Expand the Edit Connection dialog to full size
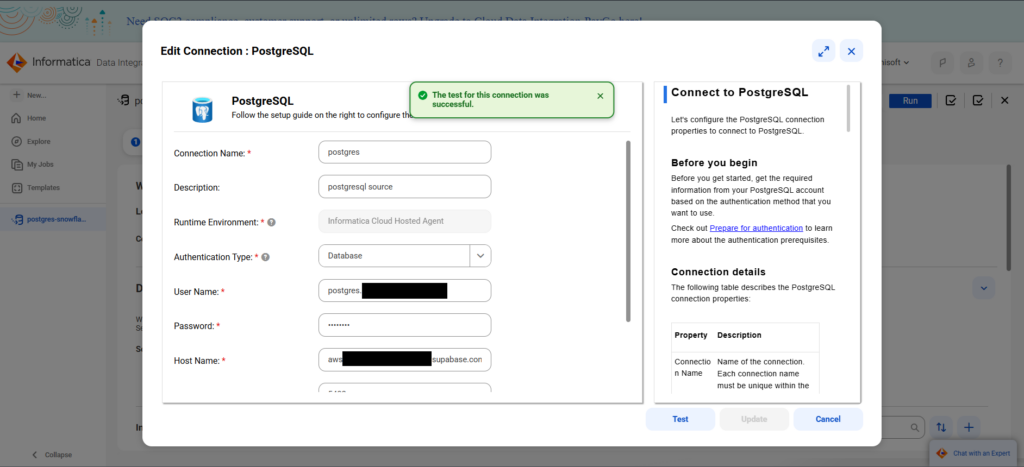 click(x=824, y=51)
